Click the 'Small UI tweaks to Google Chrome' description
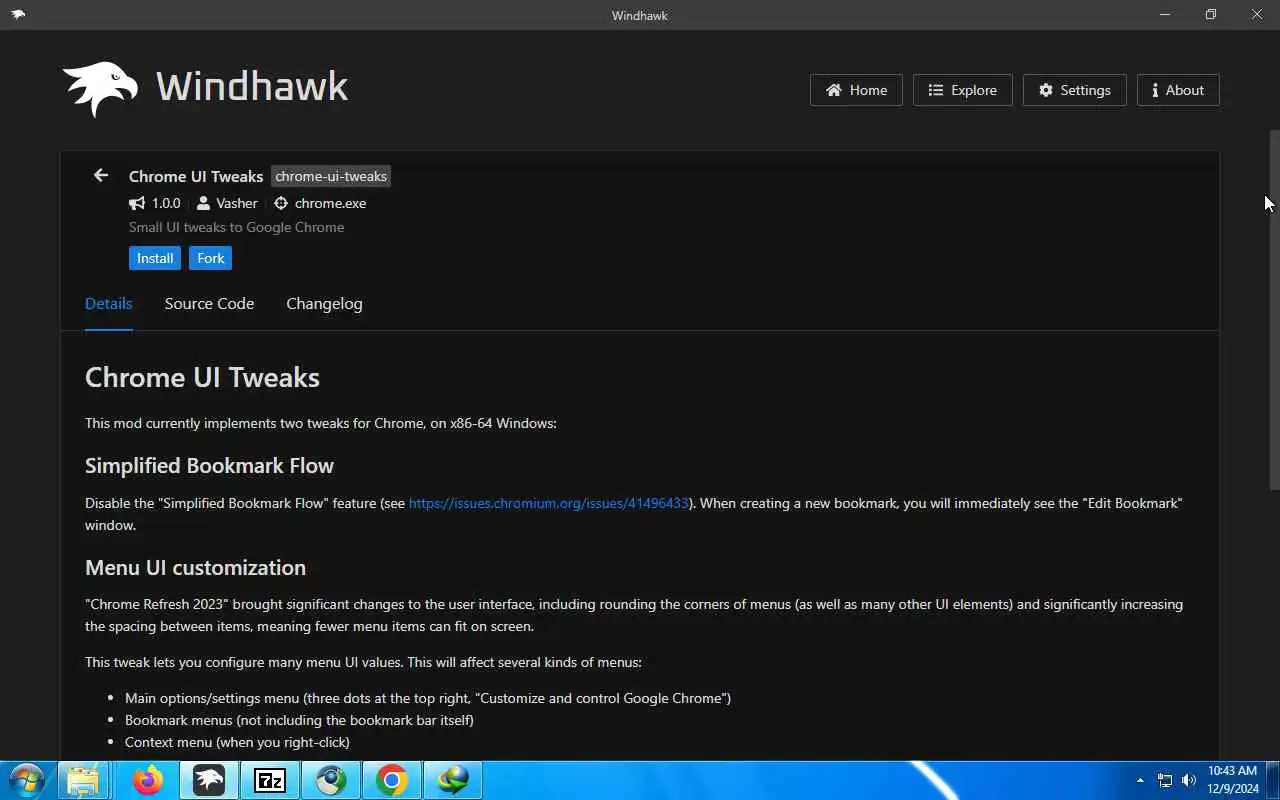Viewport: 1280px width, 800px height. pos(236,227)
